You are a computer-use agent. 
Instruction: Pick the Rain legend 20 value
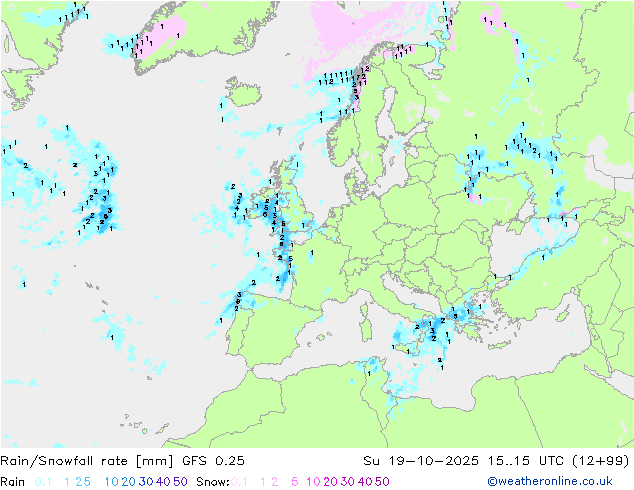click(129, 482)
